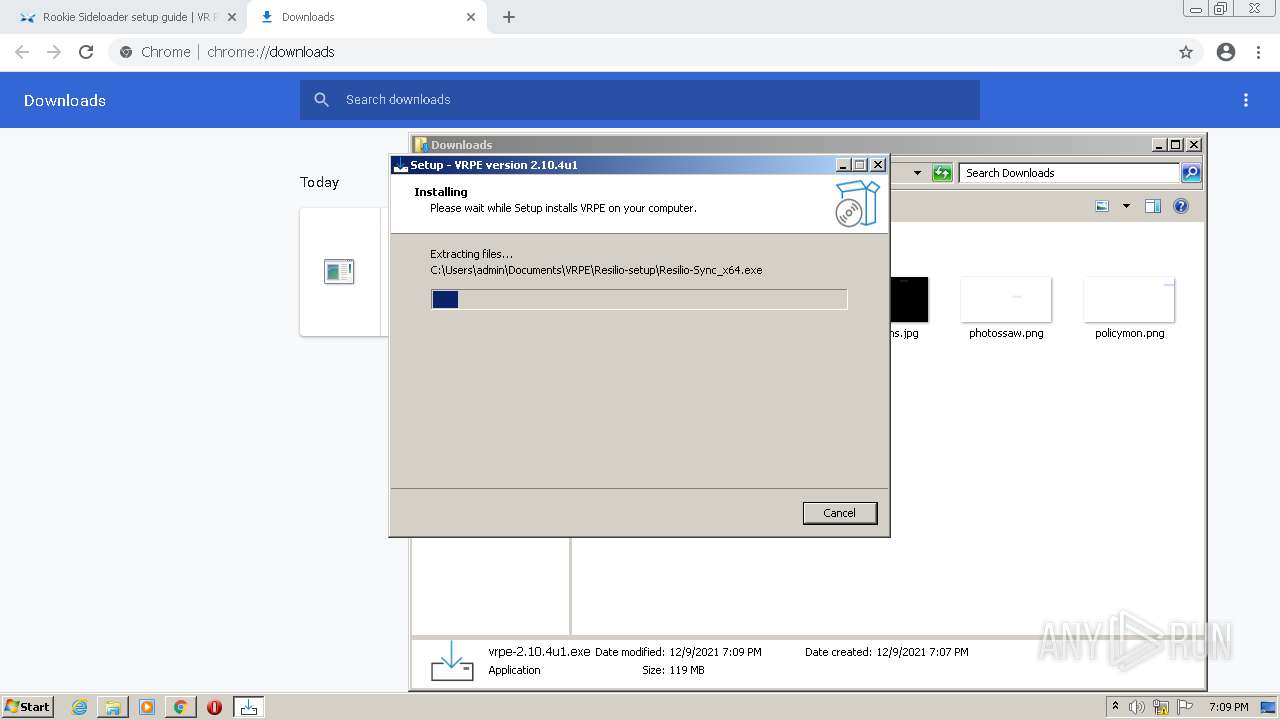Open Windows Media Player from the taskbar
This screenshot has height=720, width=1280.
147,707
